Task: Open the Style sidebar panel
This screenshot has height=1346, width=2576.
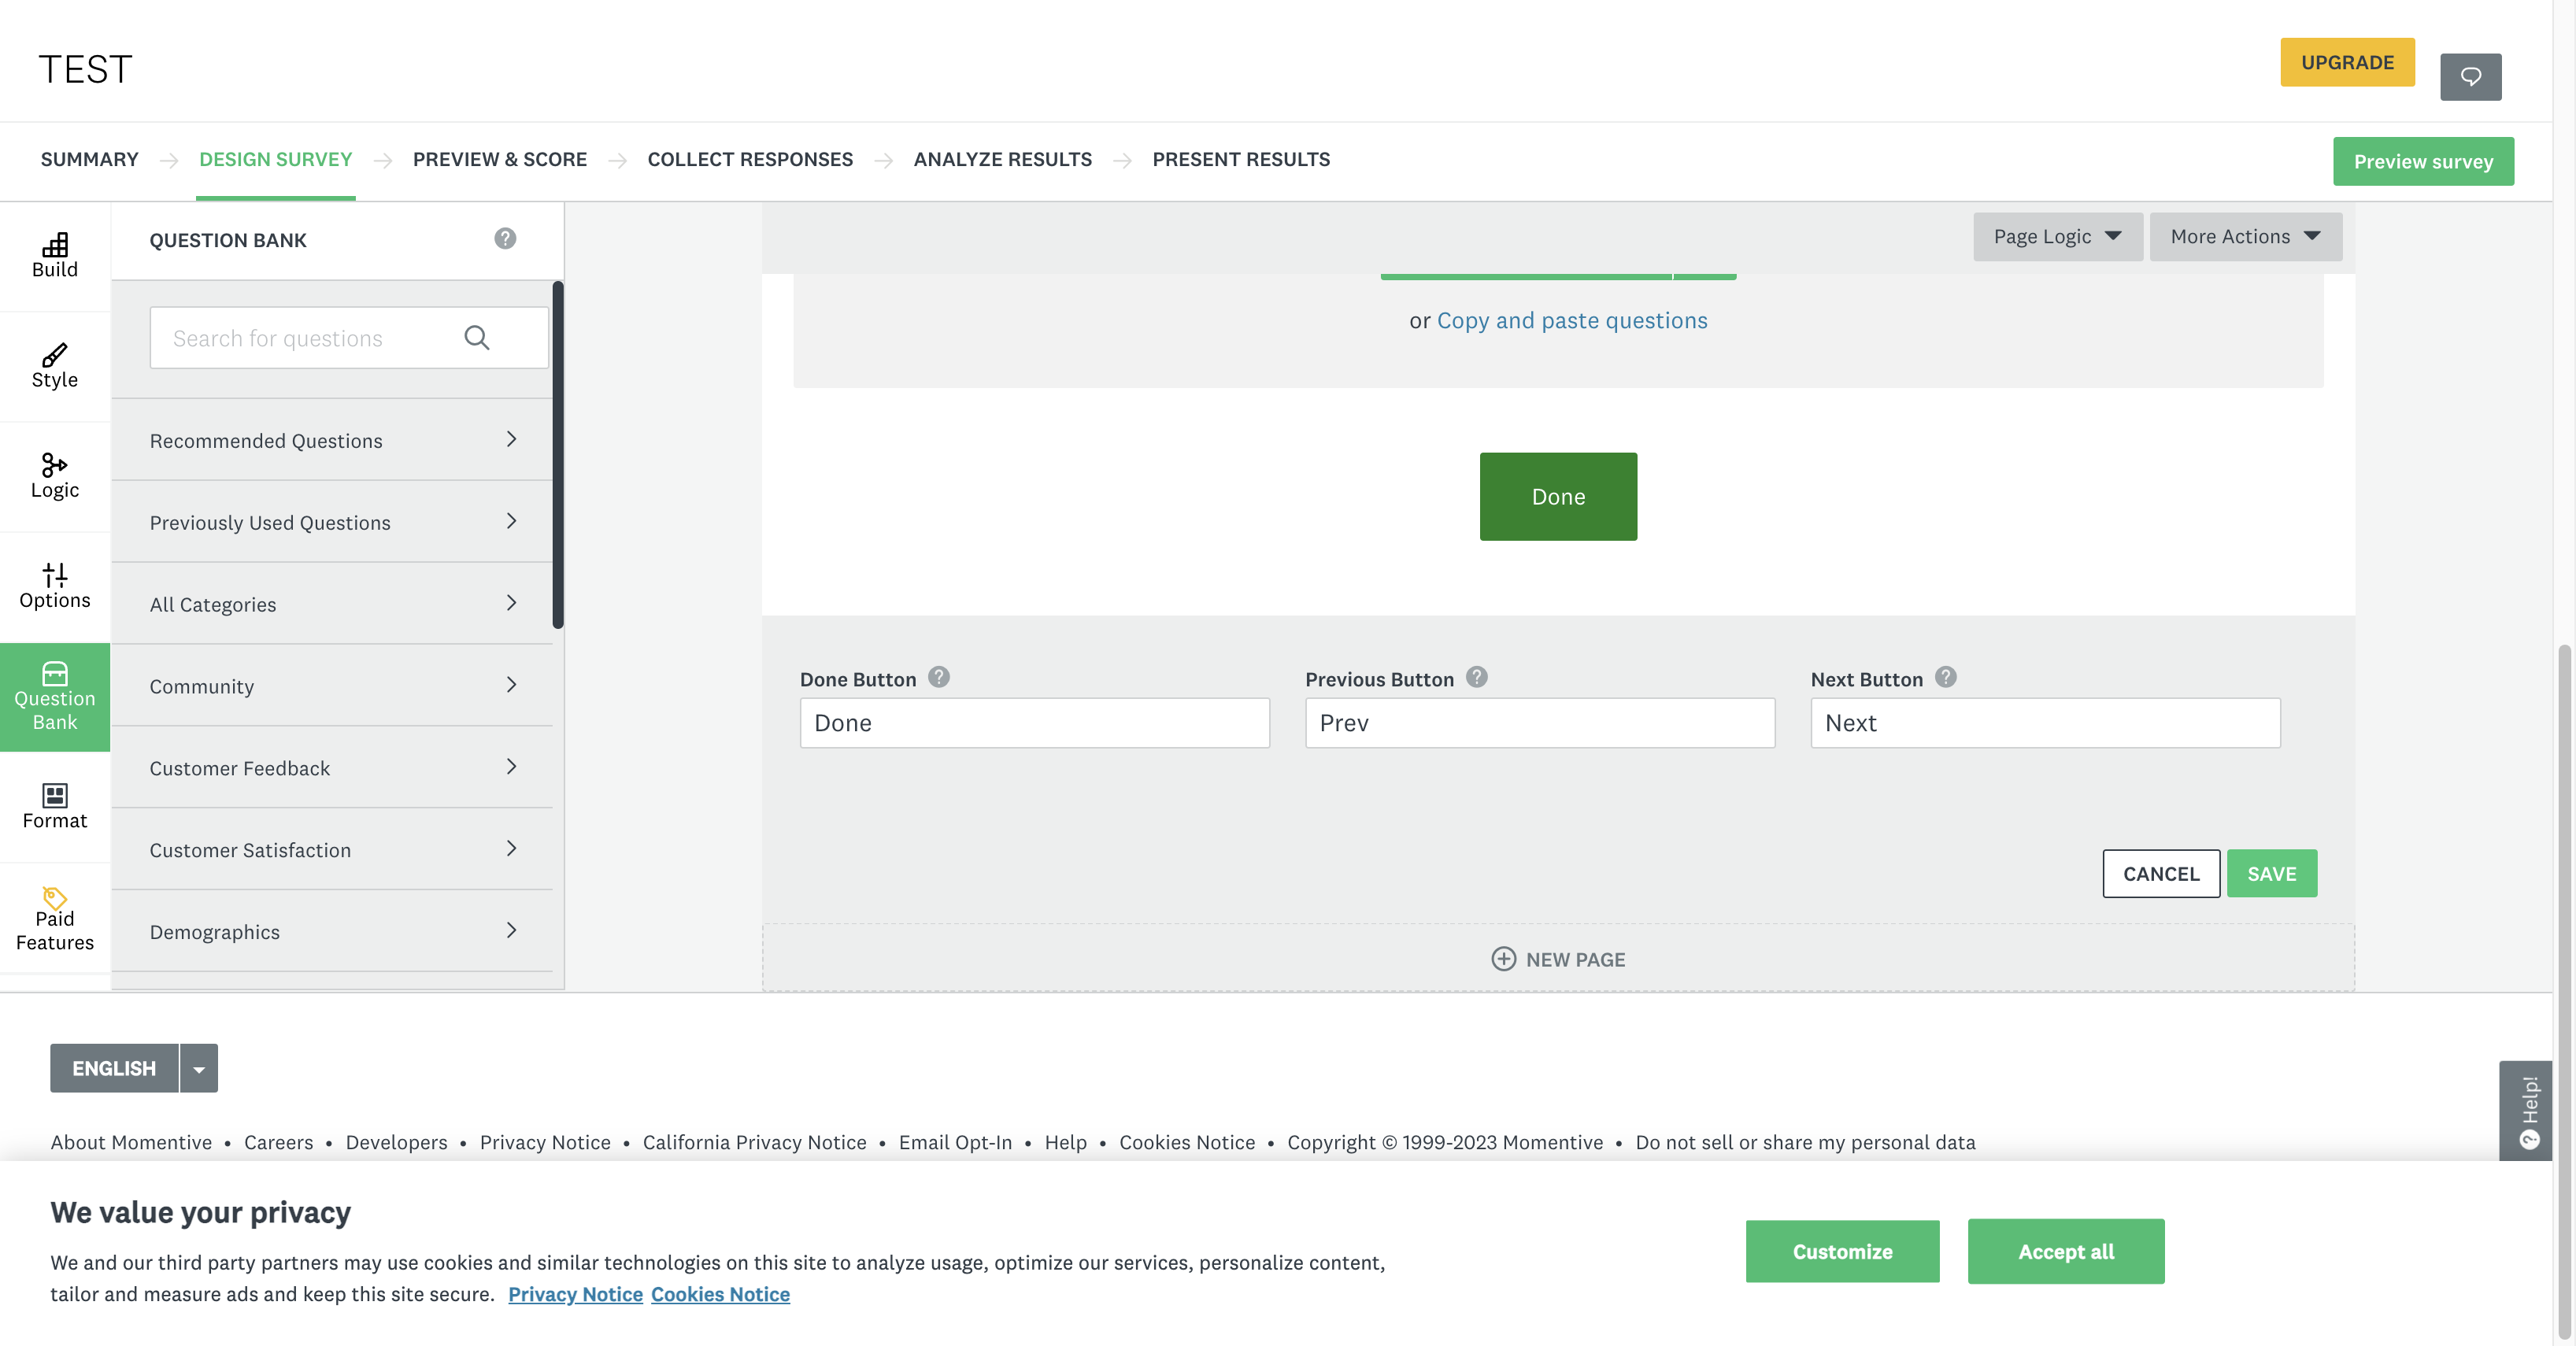Action: click(55, 366)
